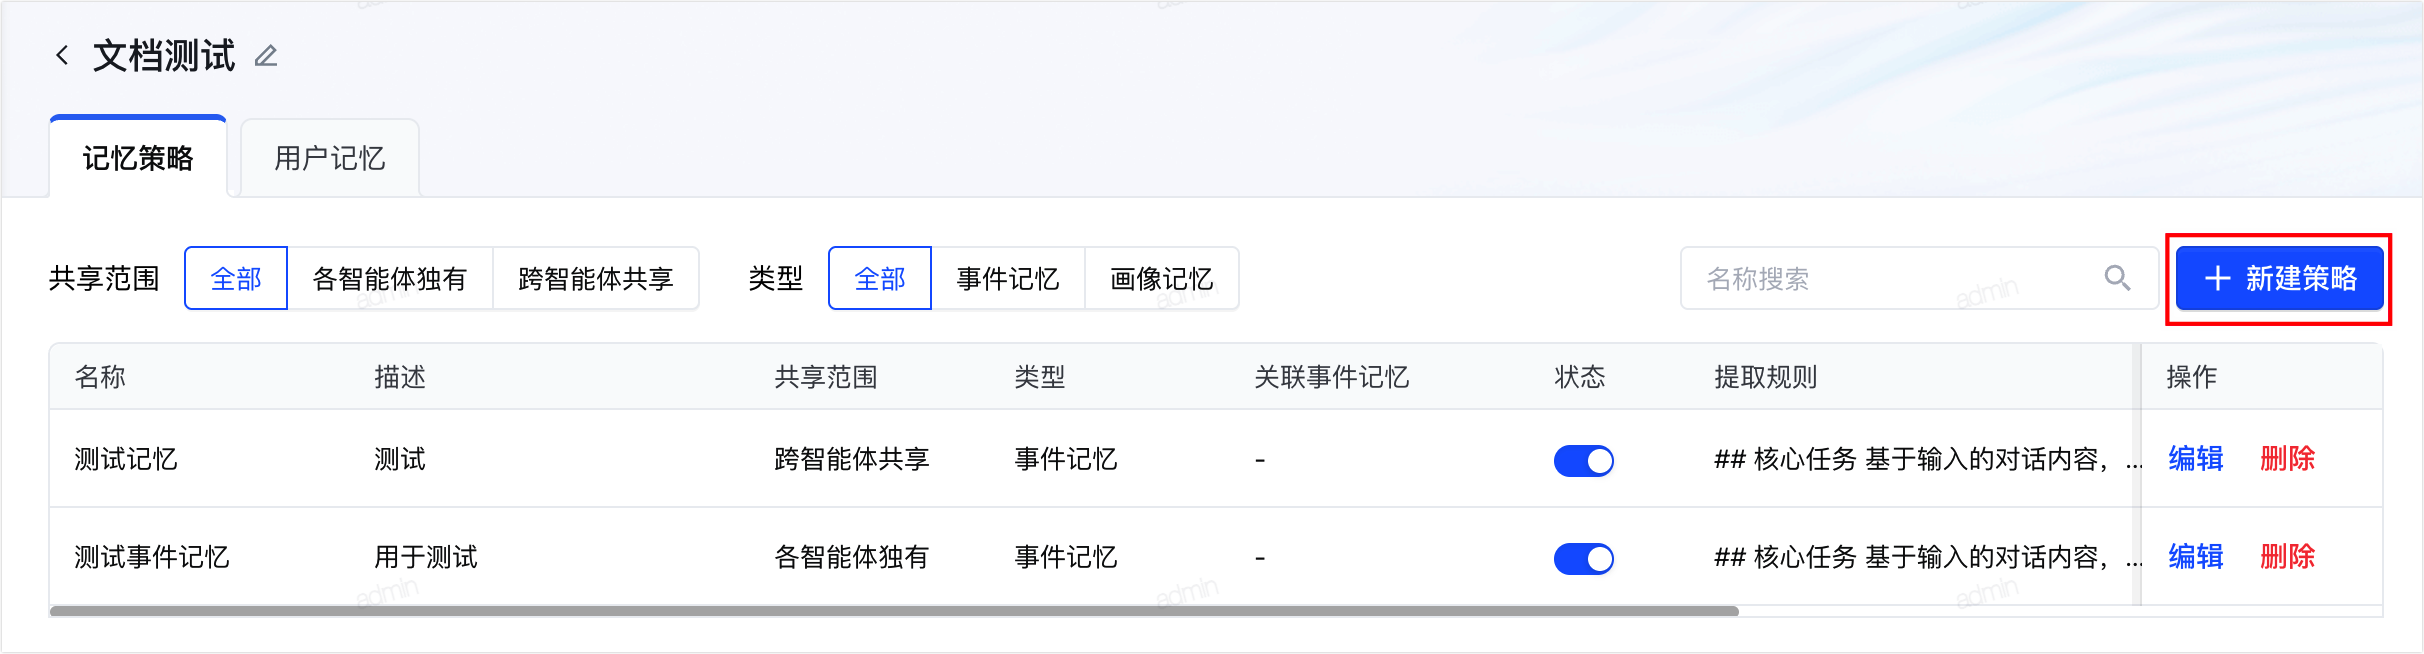Edit the 文档测试 title with pencil icon
The height and width of the screenshot is (654, 2424).
[266, 56]
